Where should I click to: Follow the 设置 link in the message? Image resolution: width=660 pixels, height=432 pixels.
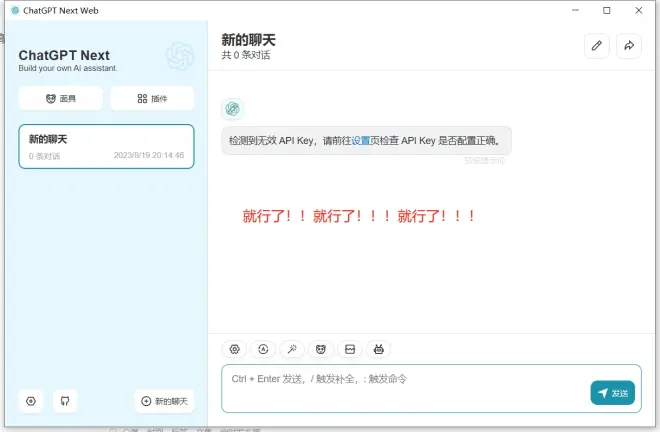(x=360, y=141)
